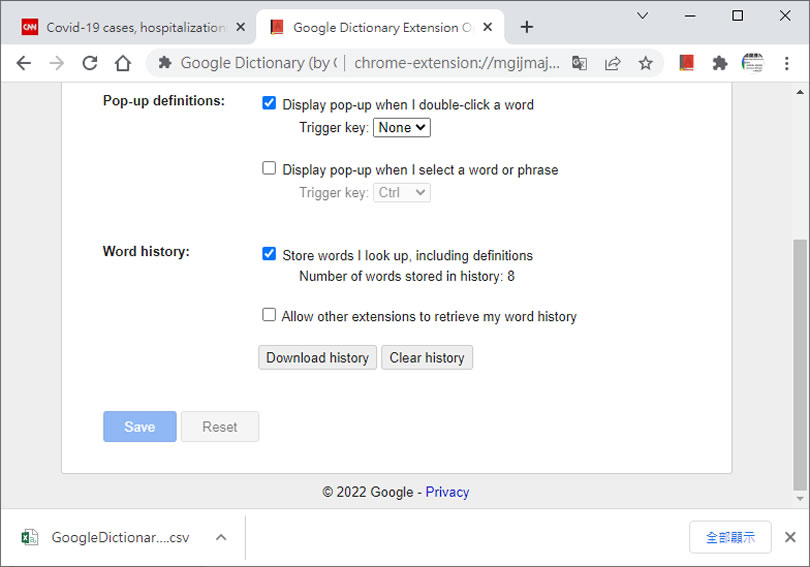Click the page vertical scrollbar thumb

click(800, 365)
